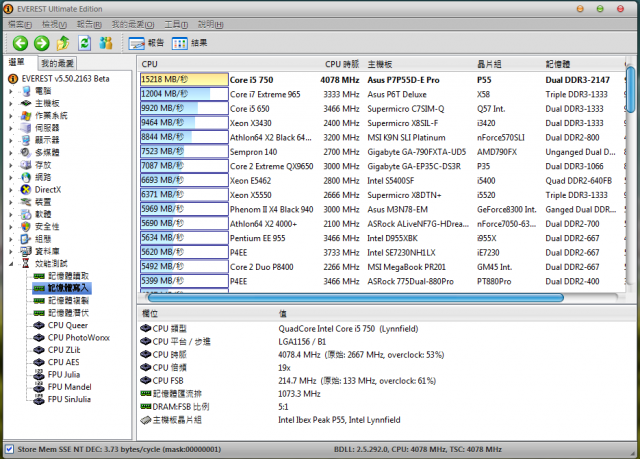640x459 pixels.
Task: Click the memory read benchmark icon
Action: [x=39, y=276]
